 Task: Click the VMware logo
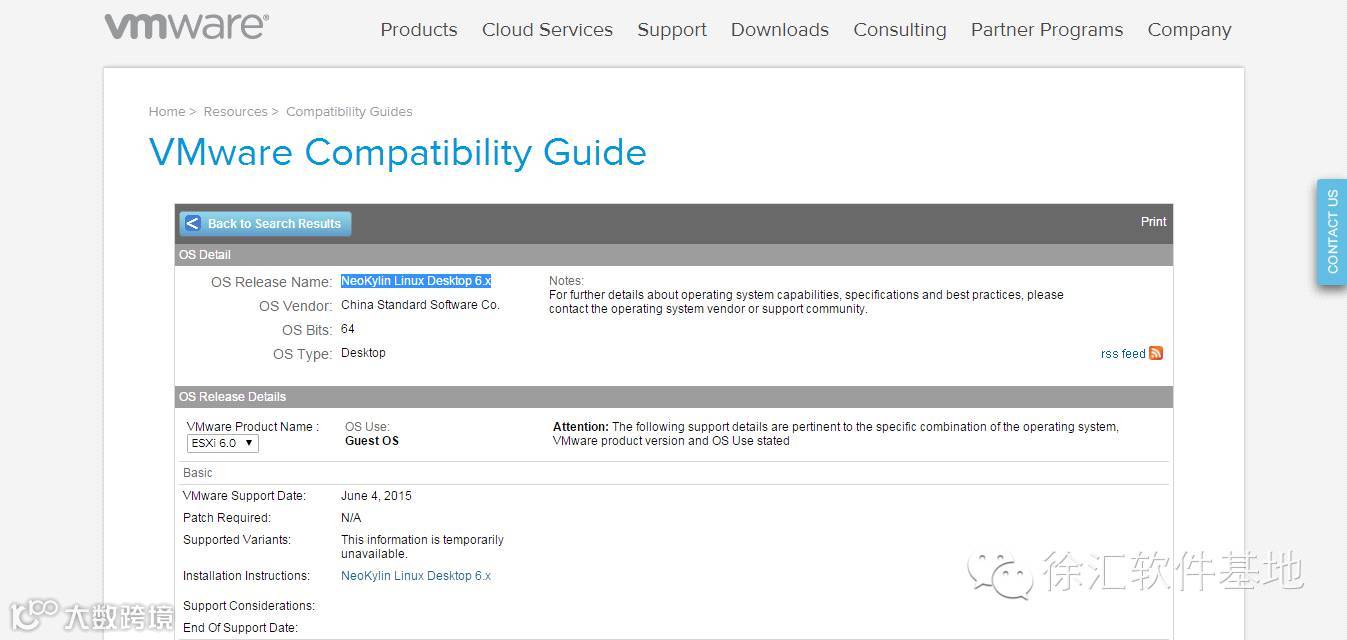coord(186,26)
